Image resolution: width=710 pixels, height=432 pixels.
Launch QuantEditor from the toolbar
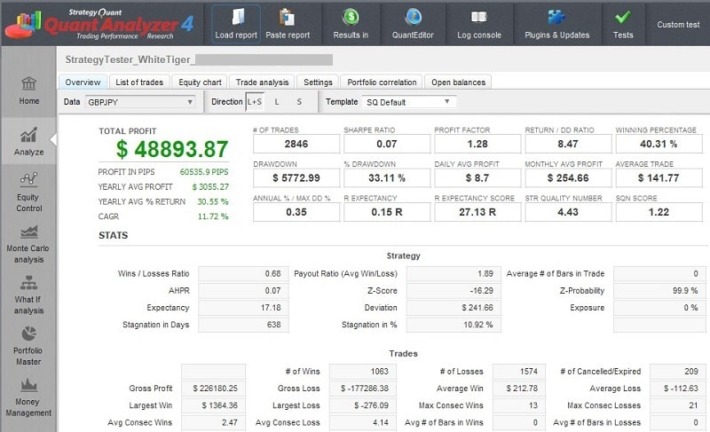click(414, 17)
